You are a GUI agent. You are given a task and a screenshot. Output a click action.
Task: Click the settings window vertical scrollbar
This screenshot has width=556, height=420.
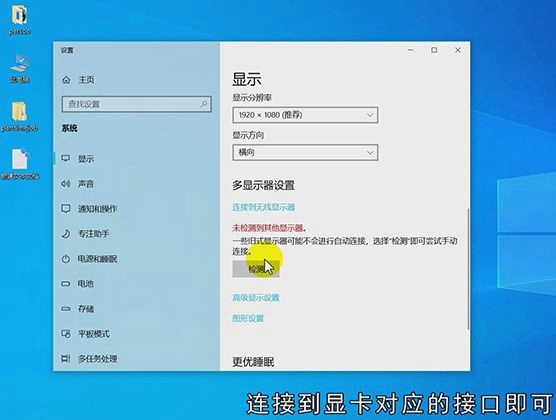click(x=468, y=269)
